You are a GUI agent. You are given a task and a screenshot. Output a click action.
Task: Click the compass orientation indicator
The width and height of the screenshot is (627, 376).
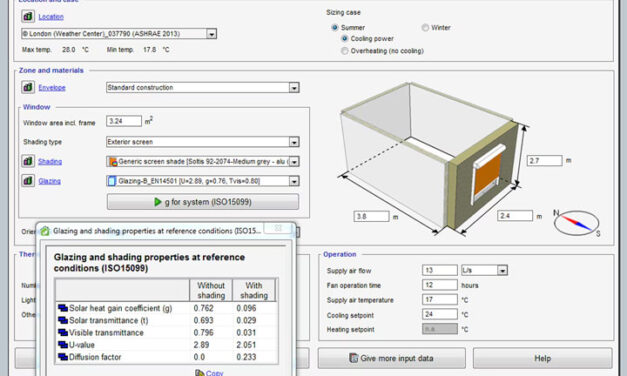pos(576,223)
